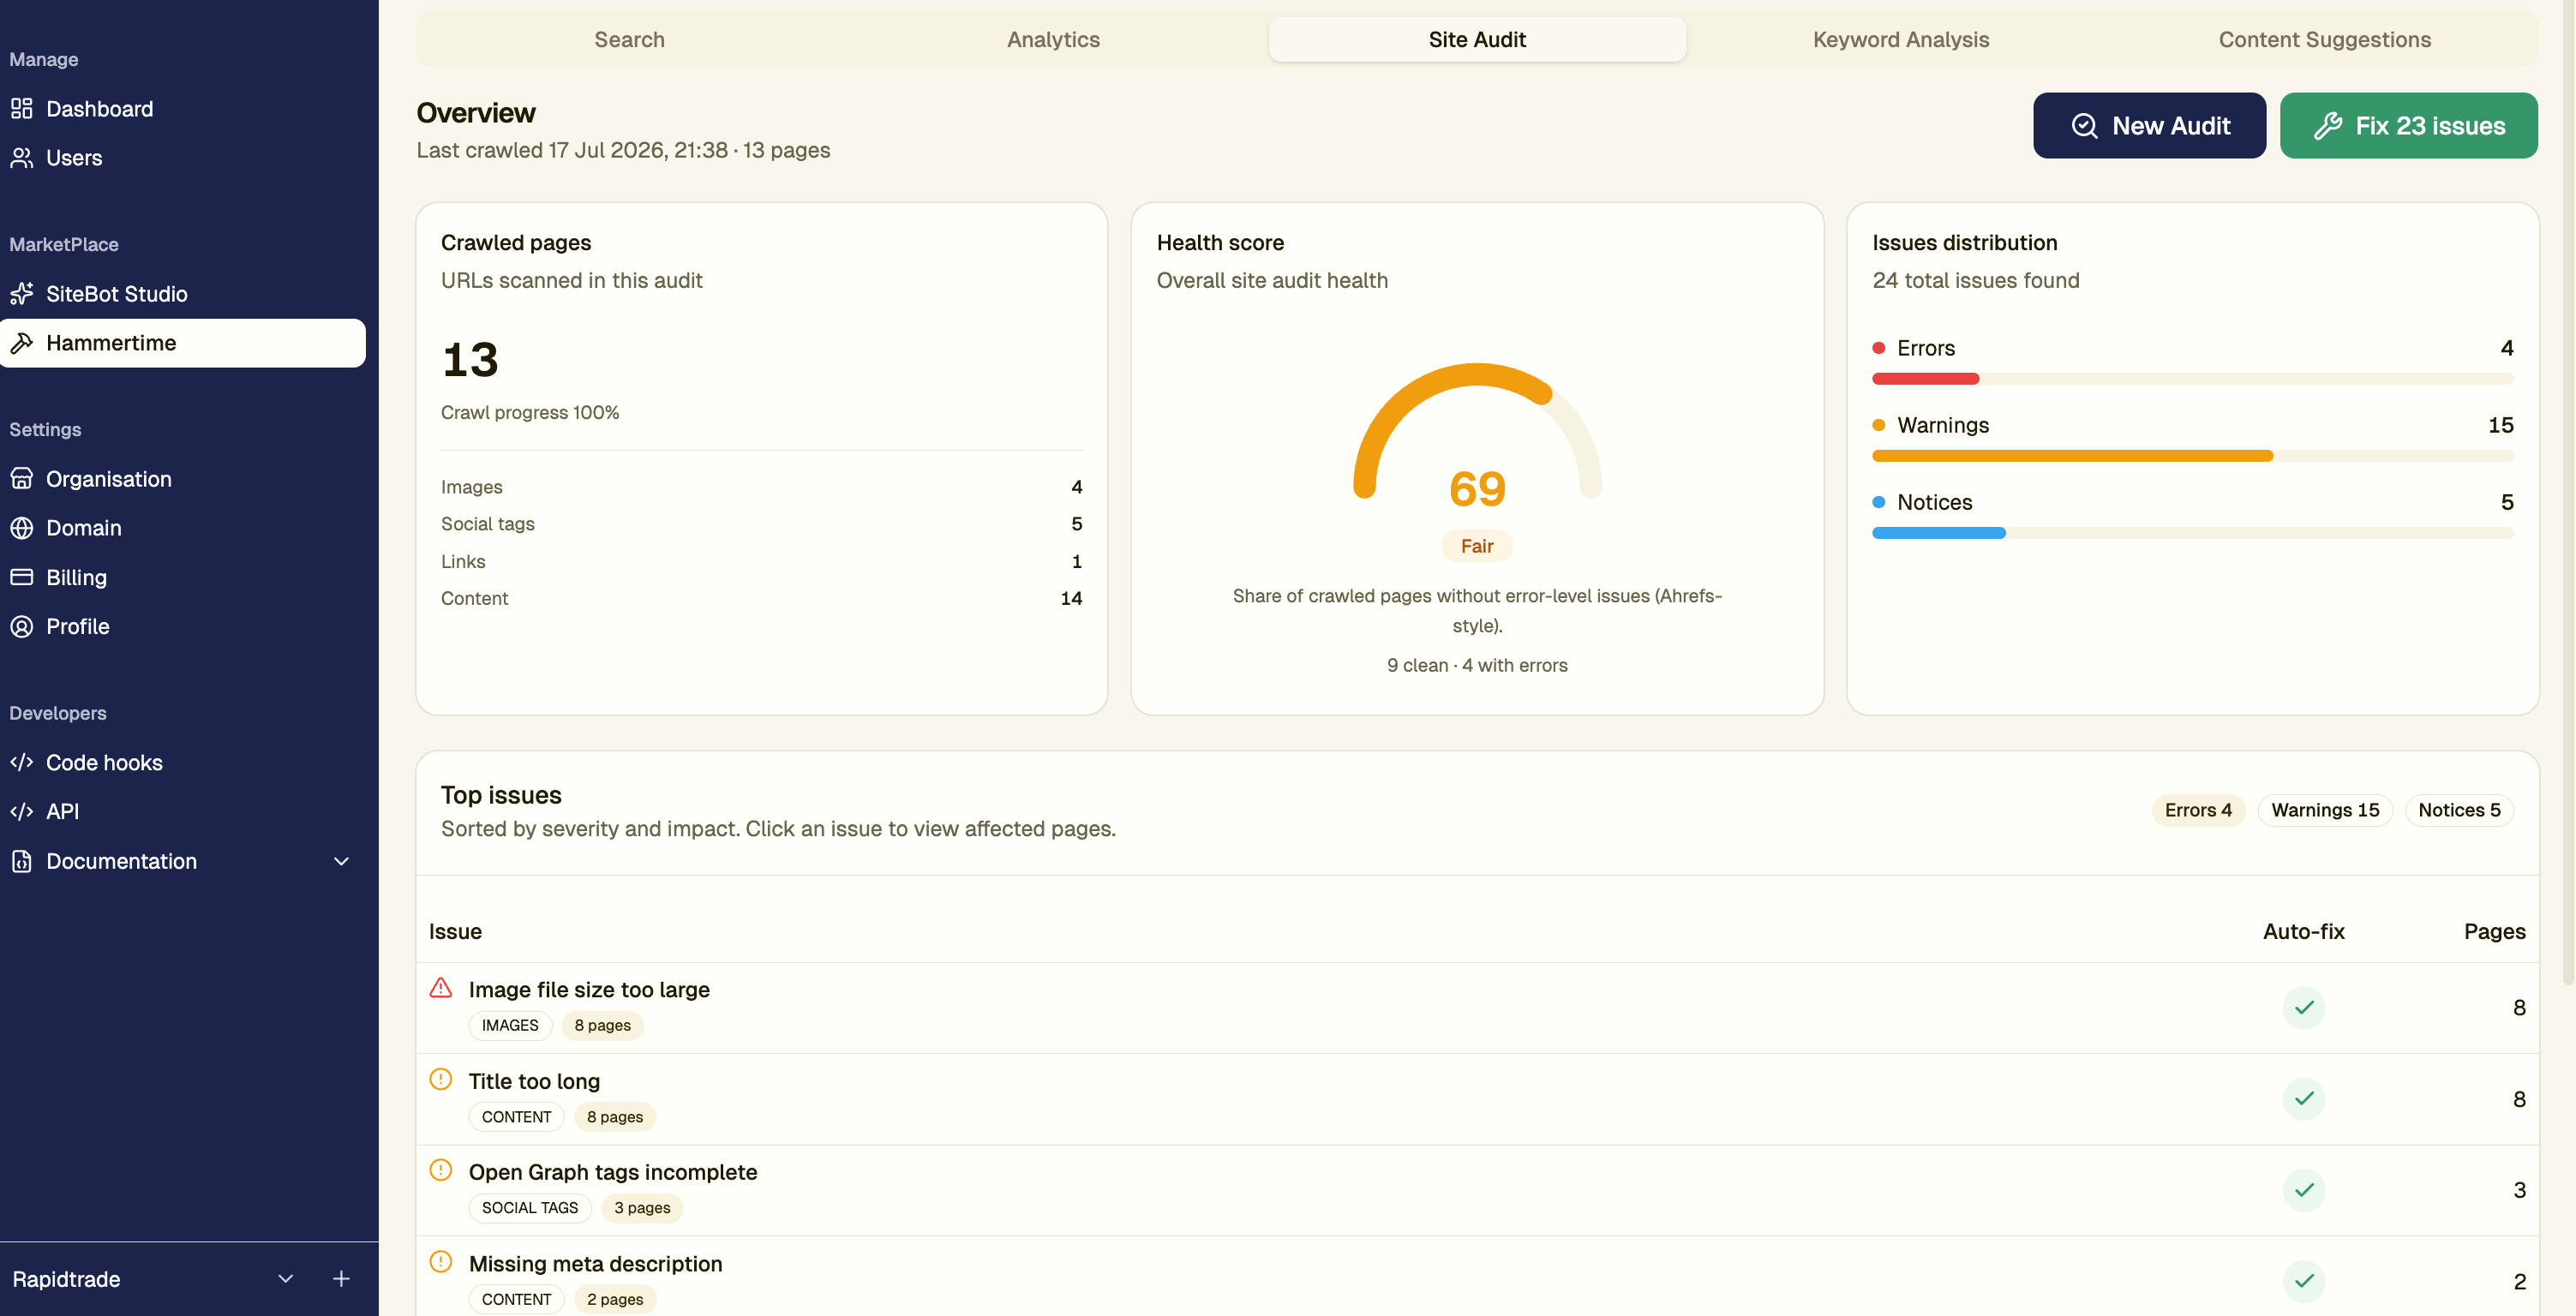Click the 2 pages badge
Screen dimensions: 2576x1316
click(x=615, y=1299)
